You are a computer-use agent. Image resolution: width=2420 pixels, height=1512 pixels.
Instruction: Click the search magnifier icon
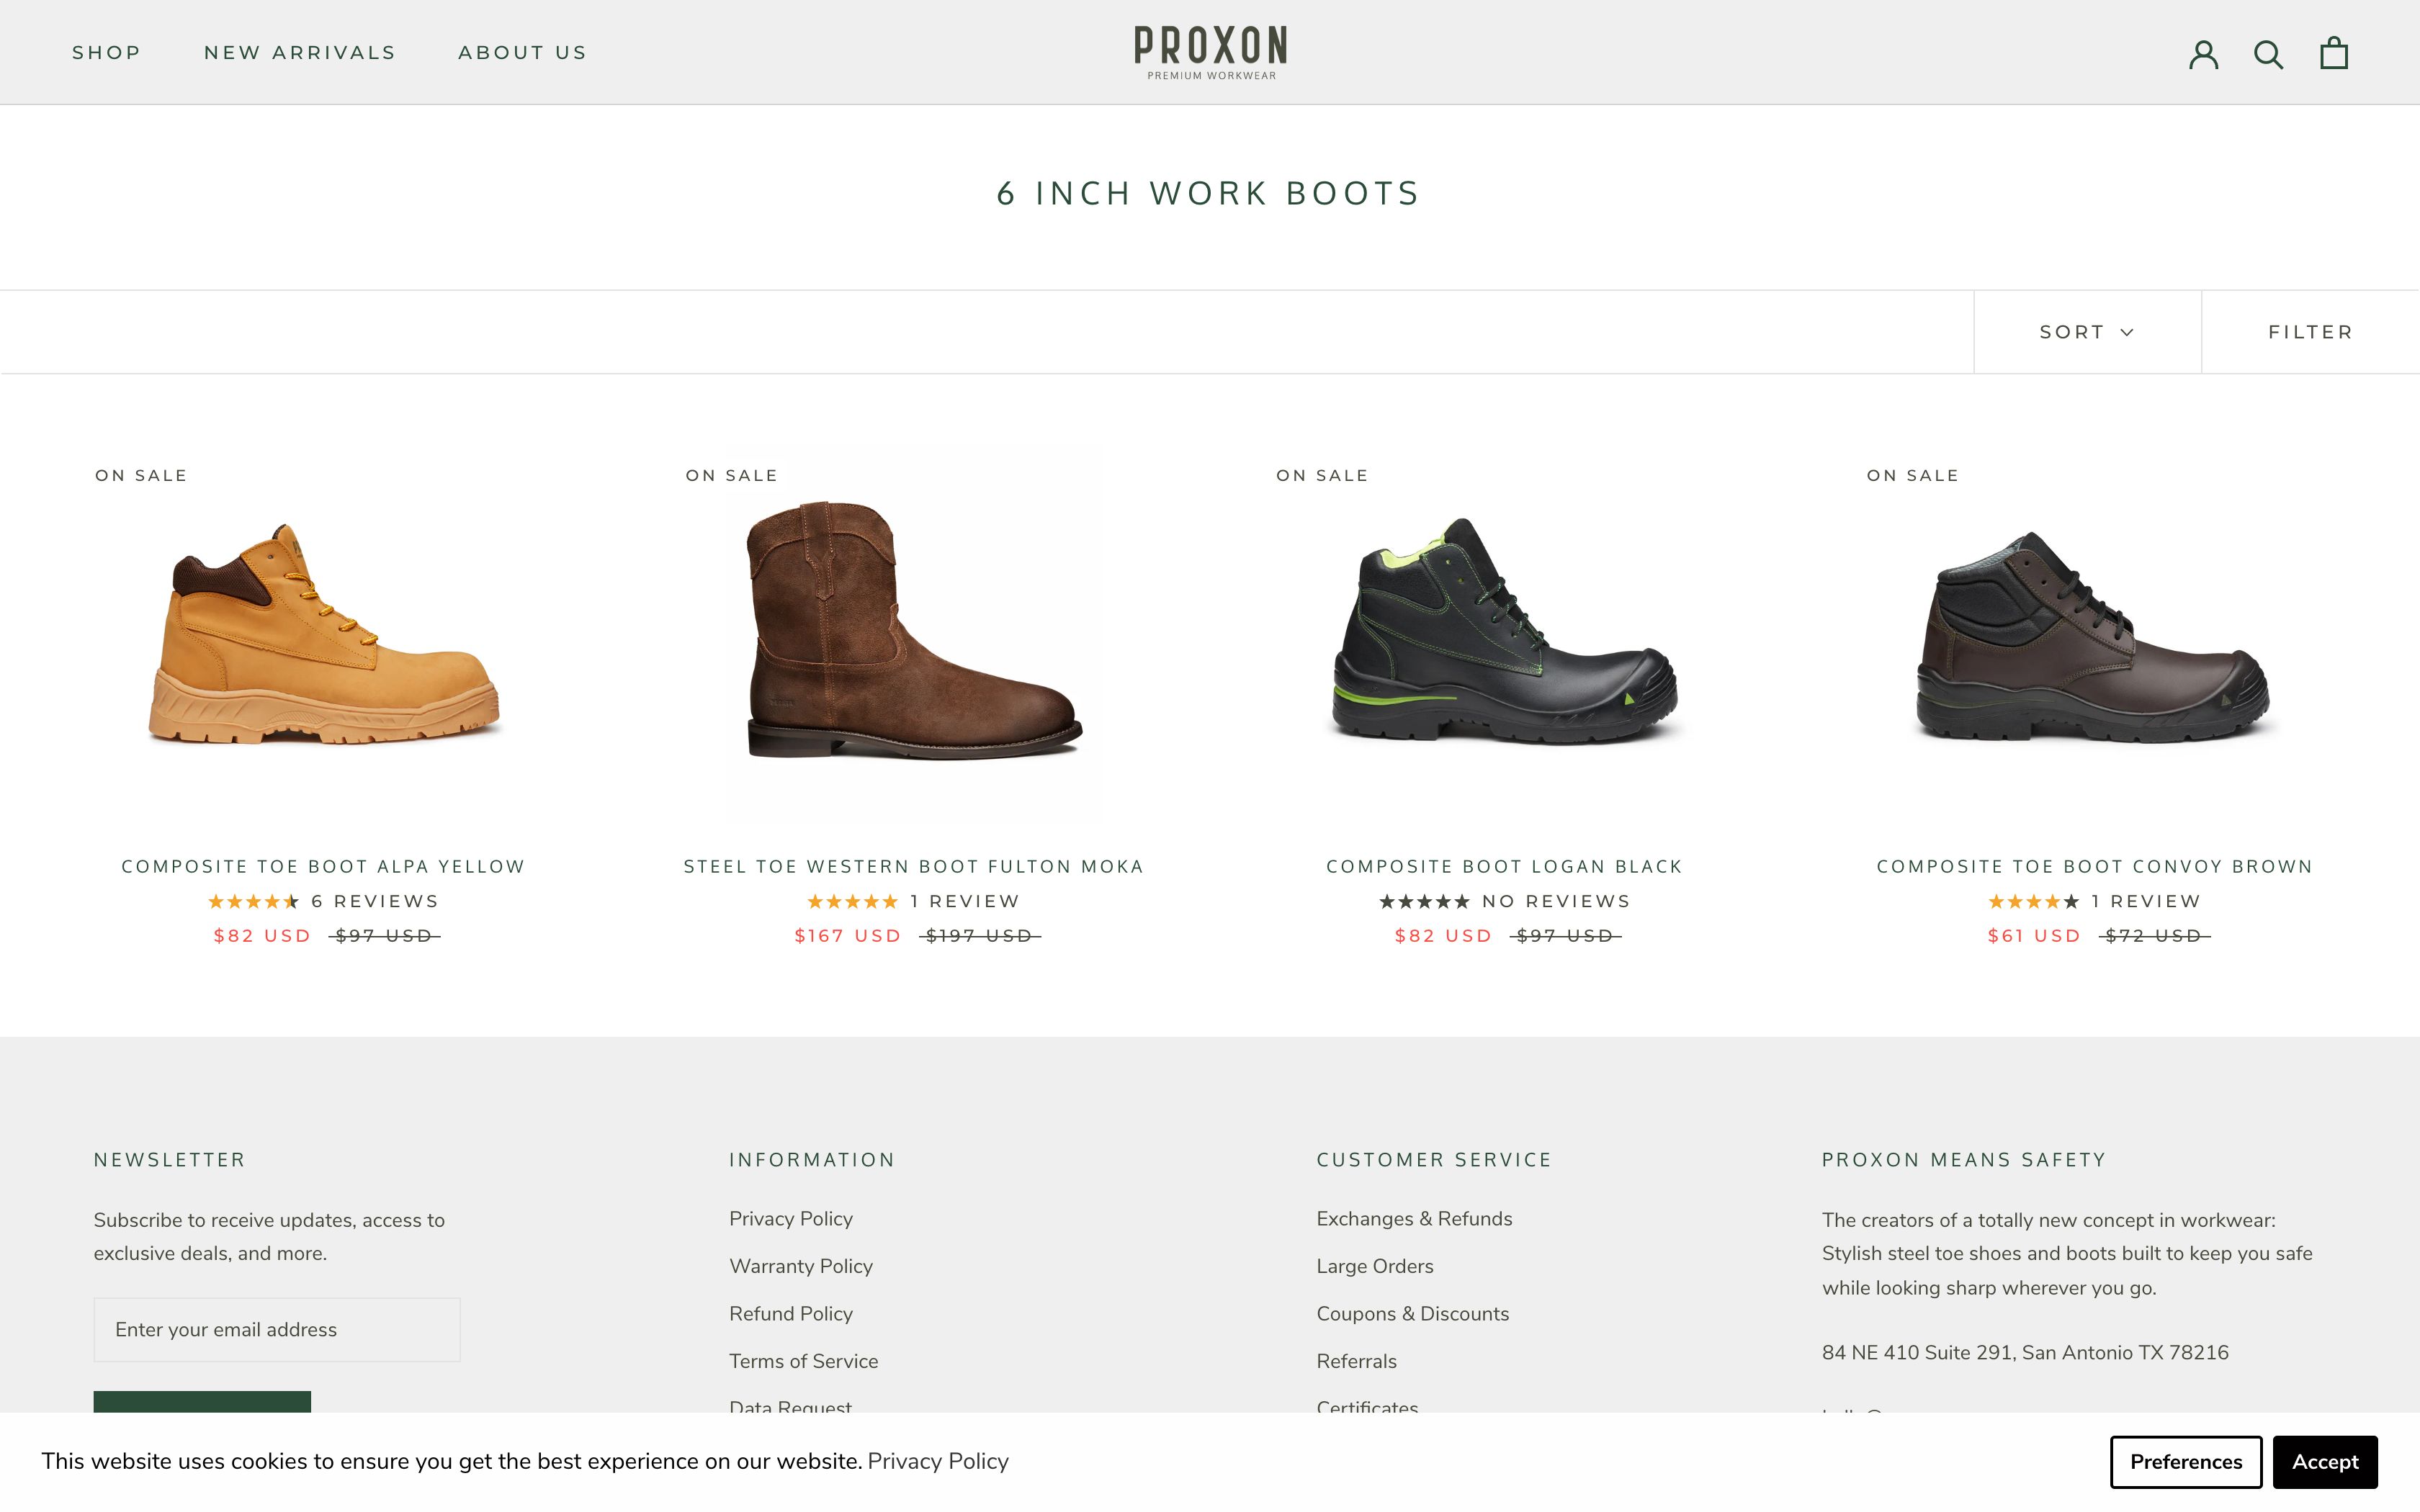point(2269,54)
